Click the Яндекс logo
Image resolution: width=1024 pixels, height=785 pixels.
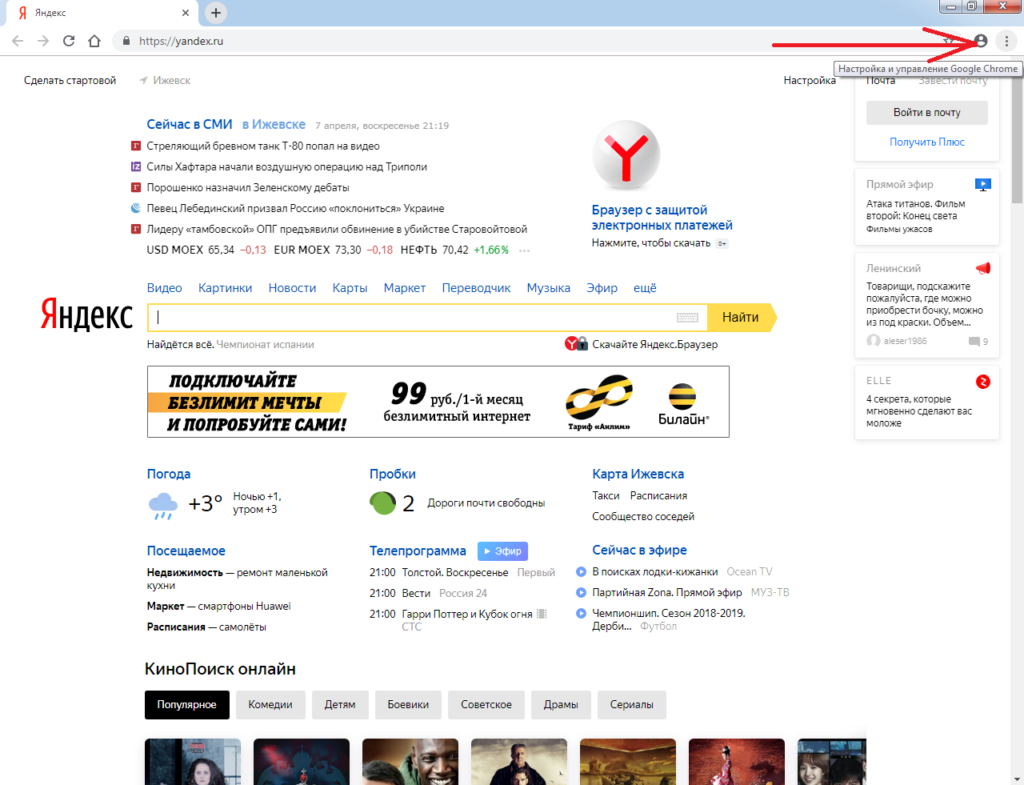tap(86, 314)
